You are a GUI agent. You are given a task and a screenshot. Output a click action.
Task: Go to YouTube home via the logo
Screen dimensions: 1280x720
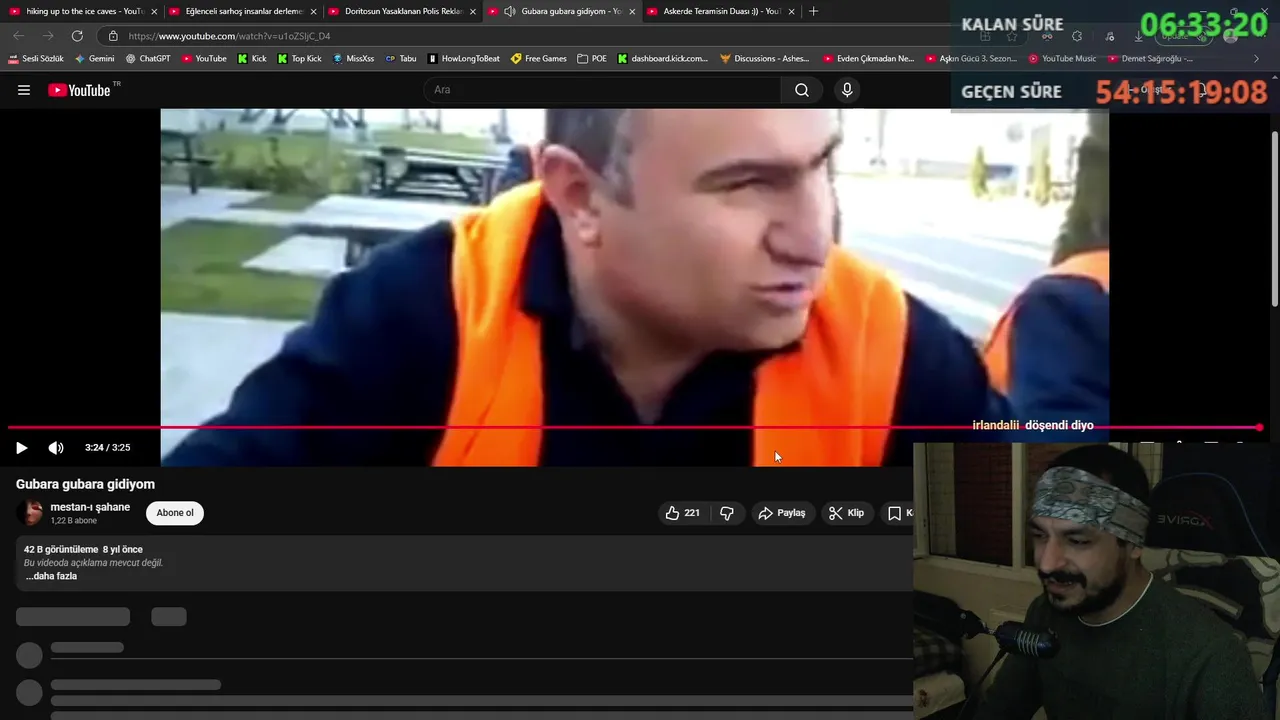(x=80, y=90)
